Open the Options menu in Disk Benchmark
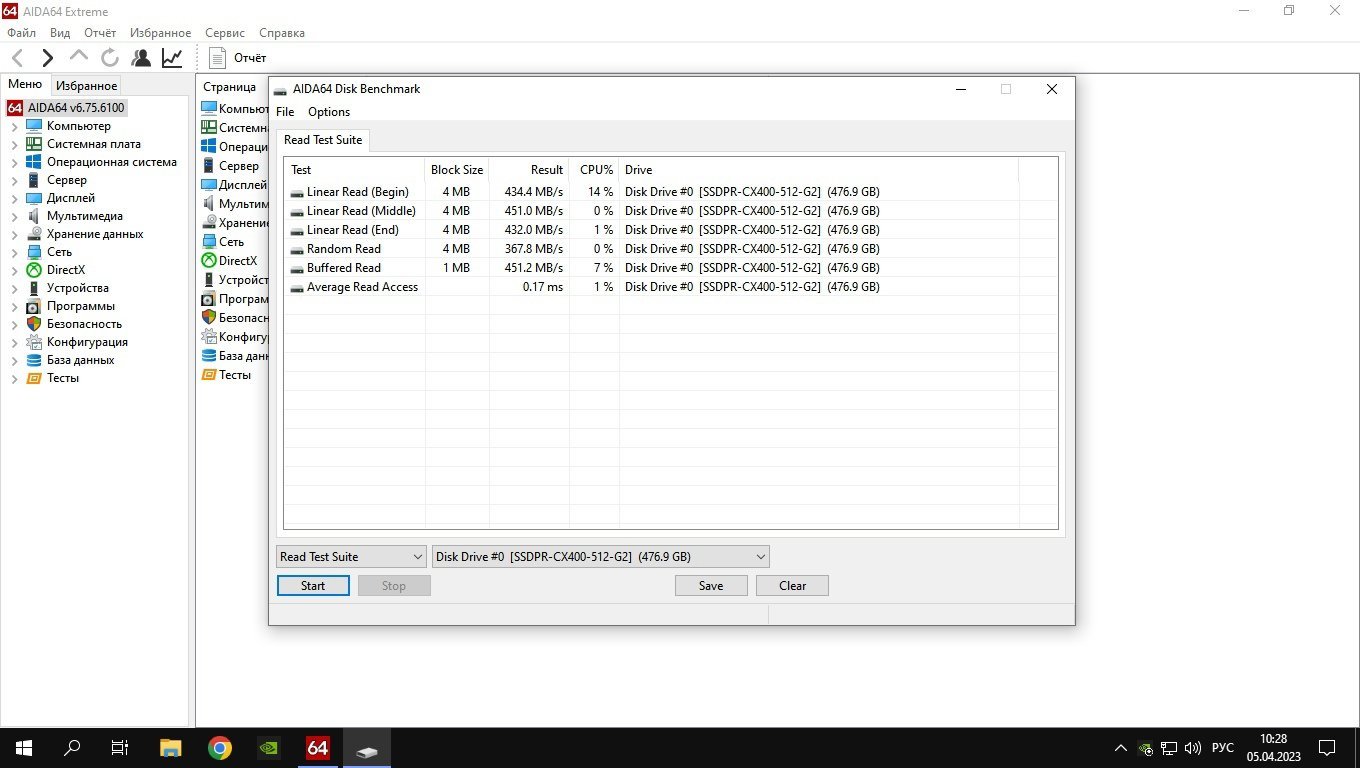1360x768 pixels. (x=329, y=112)
